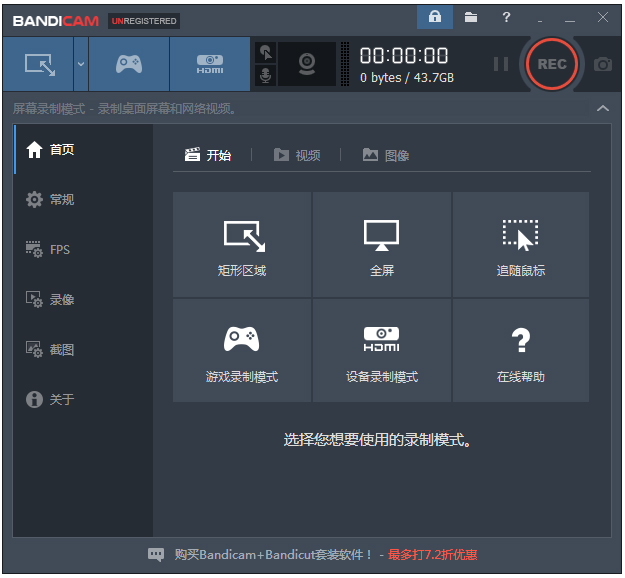
Task: Click the 最多打7.2折优惠 discount link
Action: pyautogui.click(x=432, y=554)
